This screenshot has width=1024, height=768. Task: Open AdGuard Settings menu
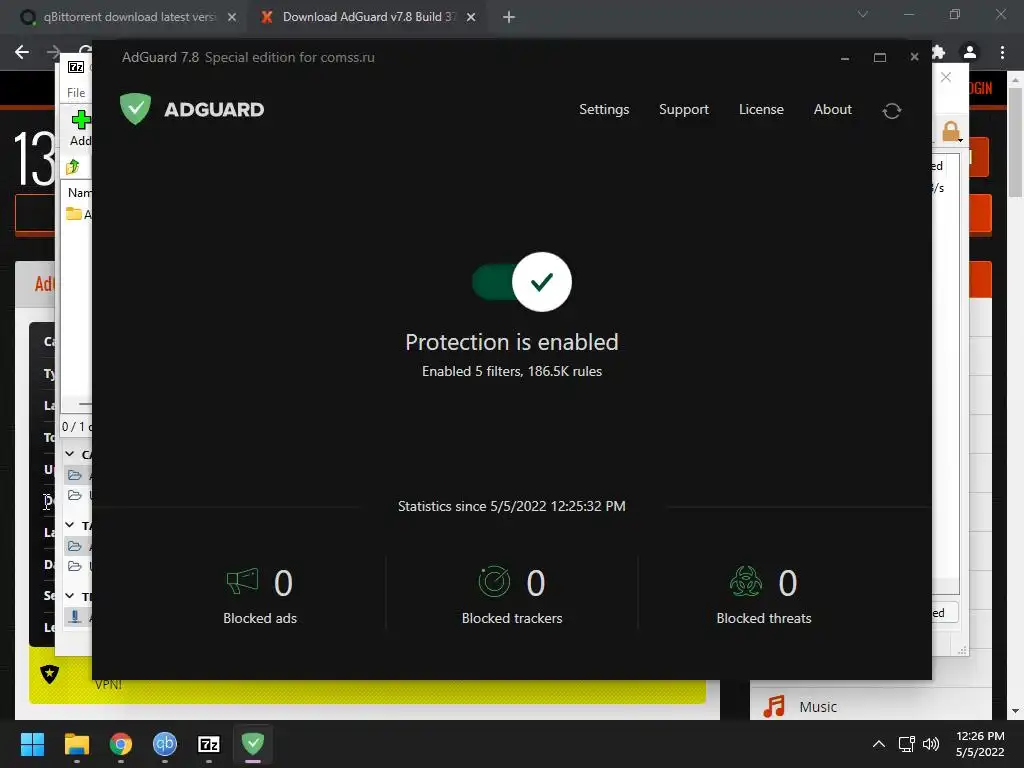(604, 110)
